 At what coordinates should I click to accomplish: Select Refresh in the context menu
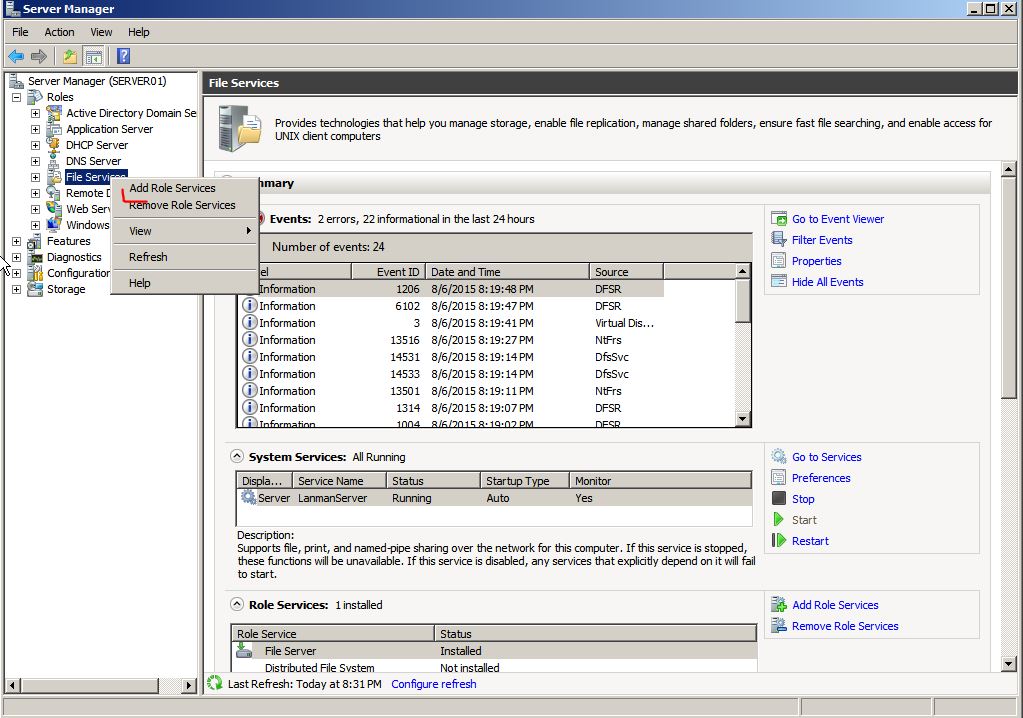click(185, 257)
